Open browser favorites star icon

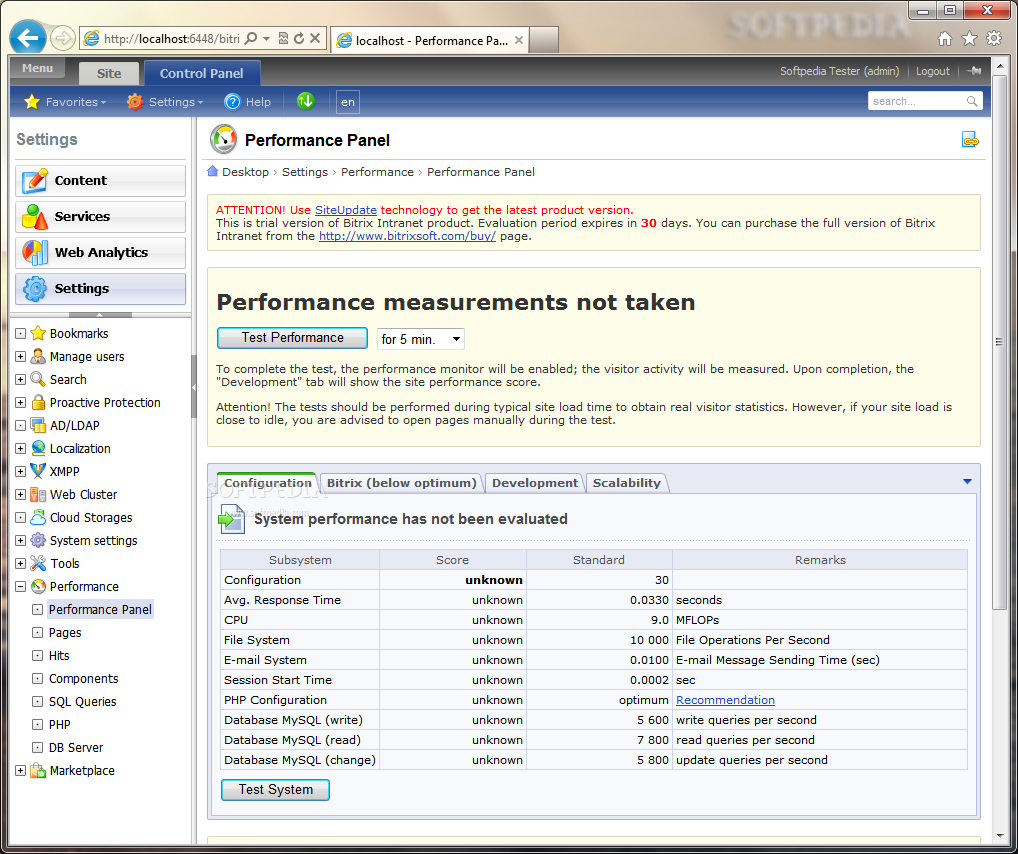coord(969,39)
